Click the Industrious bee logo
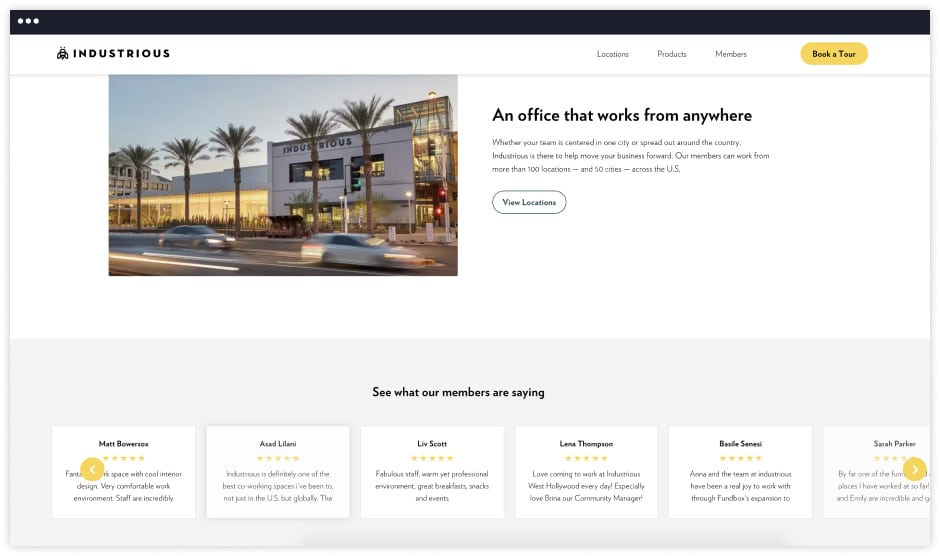The width and height of the screenshot is (940, 556). (x=62, y=53)
